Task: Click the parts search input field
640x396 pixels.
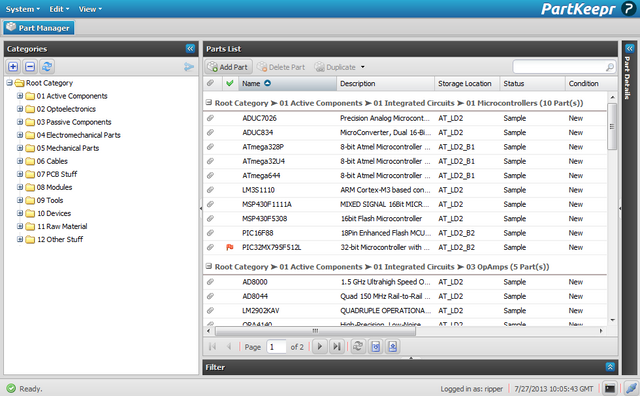Action: pyautogui.click(x=559, y=67)
